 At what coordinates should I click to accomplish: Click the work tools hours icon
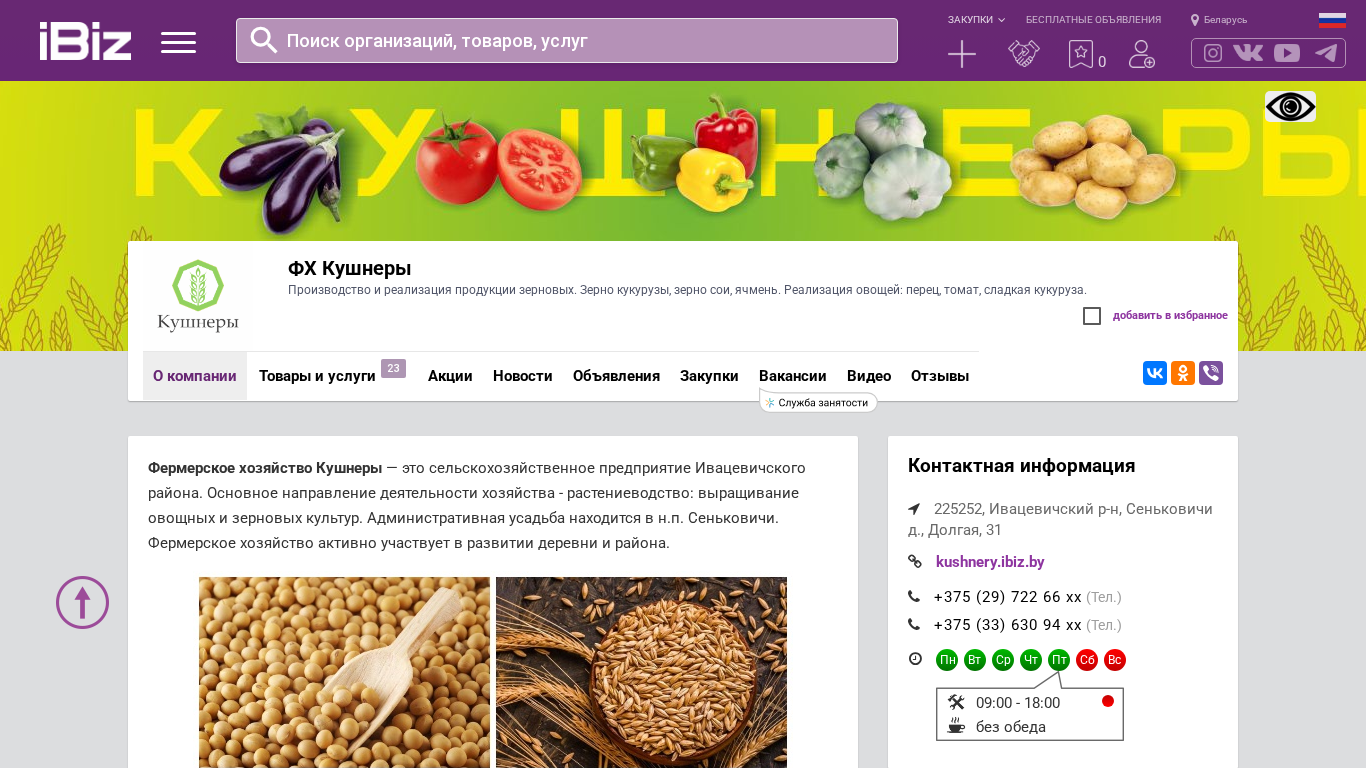click(956, 702)
